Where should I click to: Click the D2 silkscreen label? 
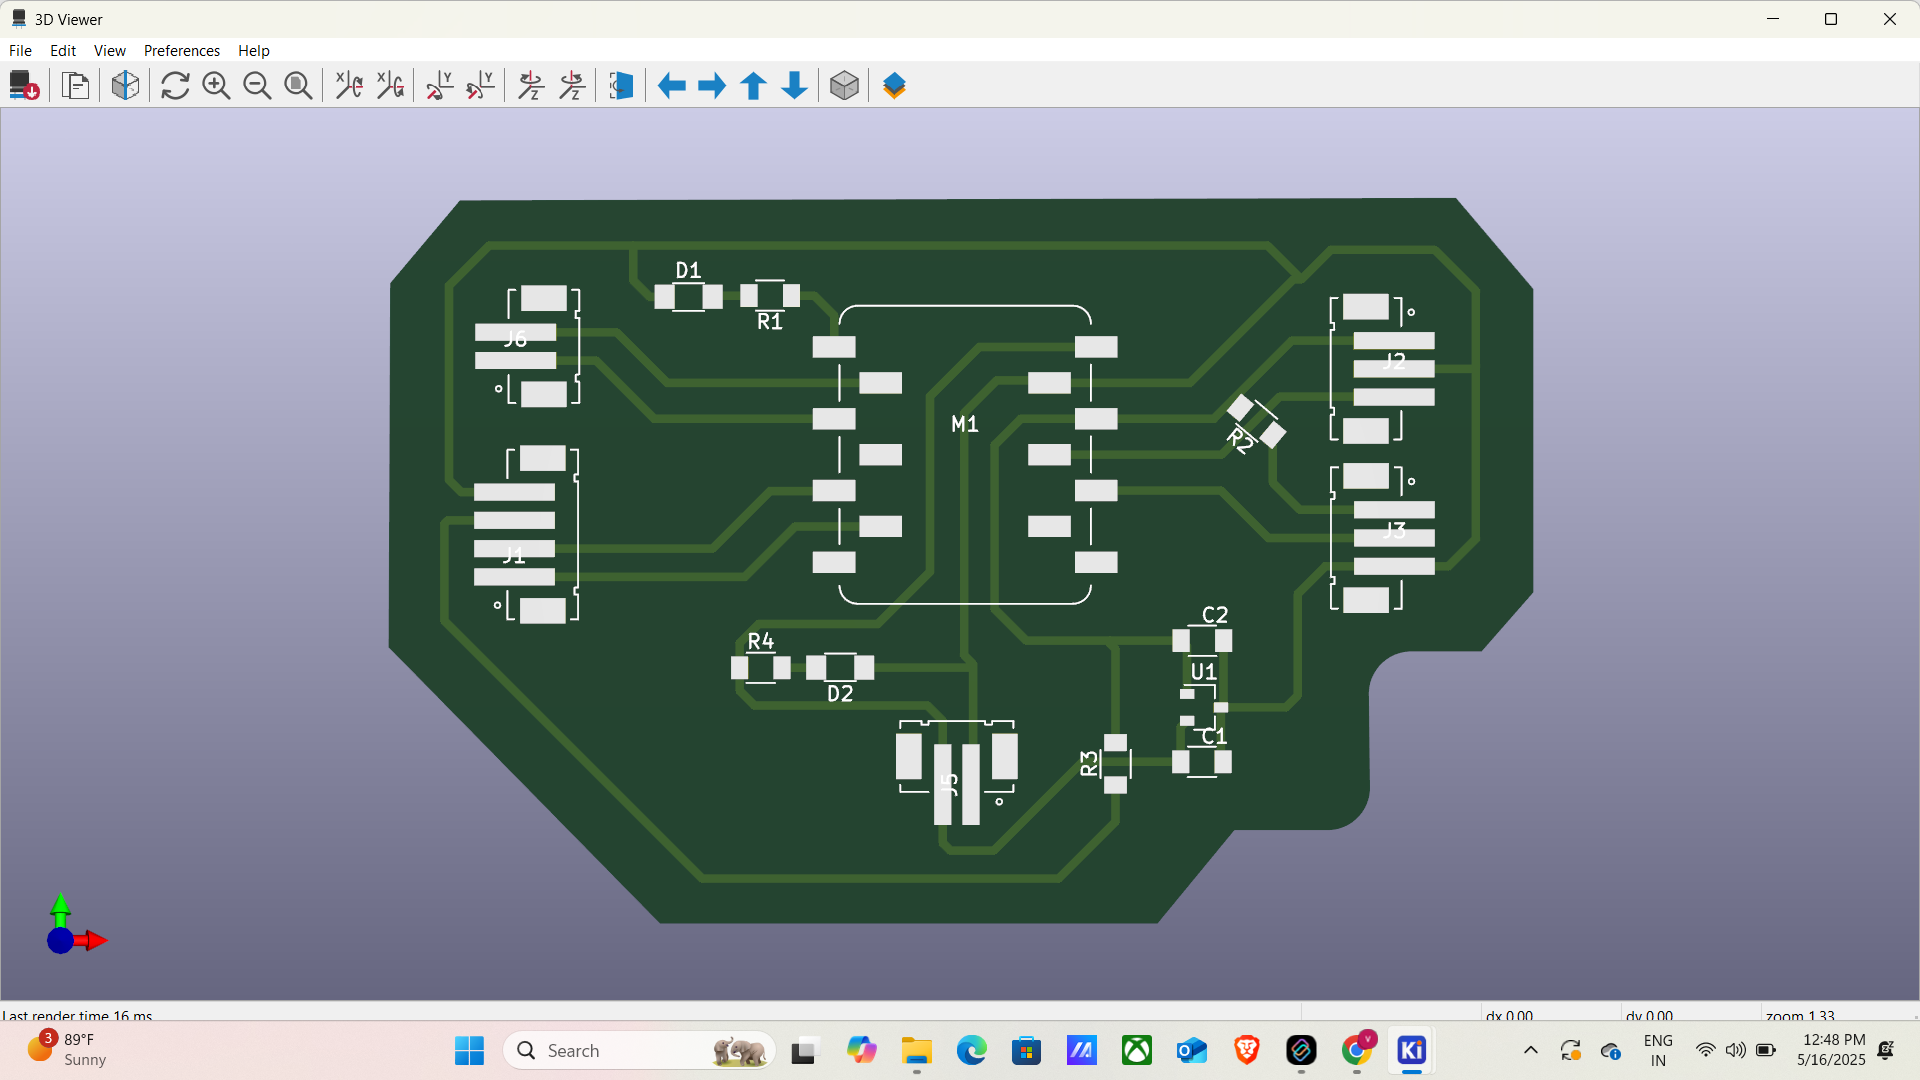(840, 694)
